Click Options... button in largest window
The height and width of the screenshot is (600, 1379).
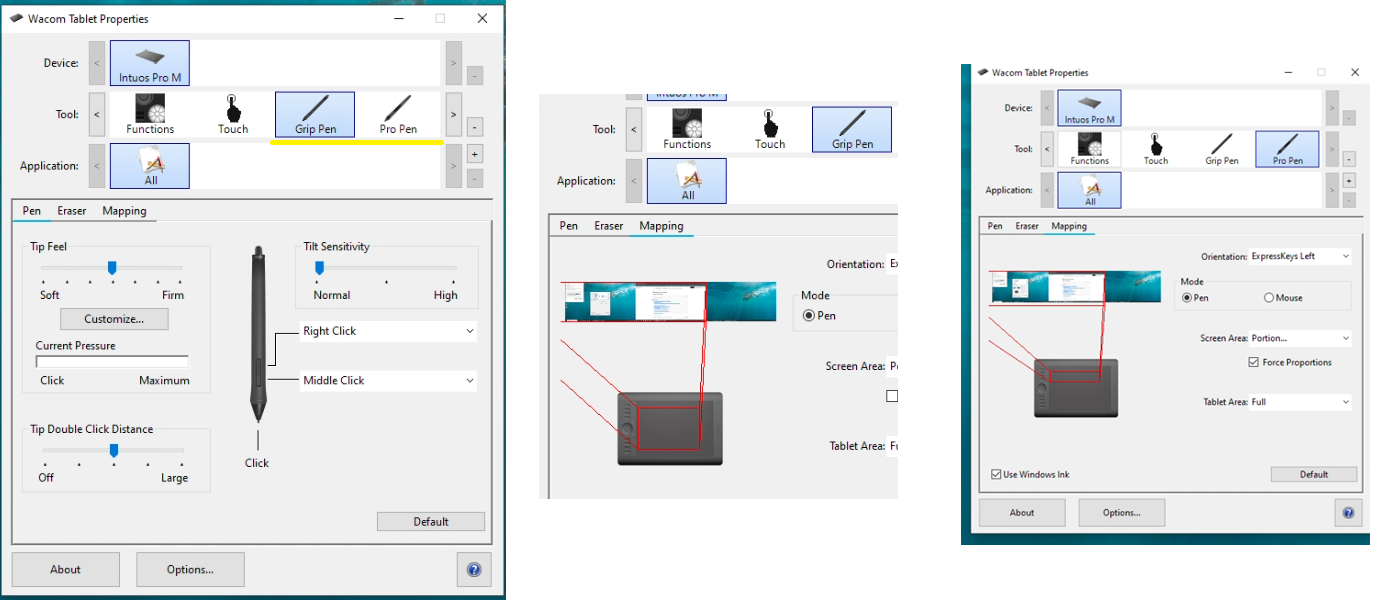(x=190, y=569)
